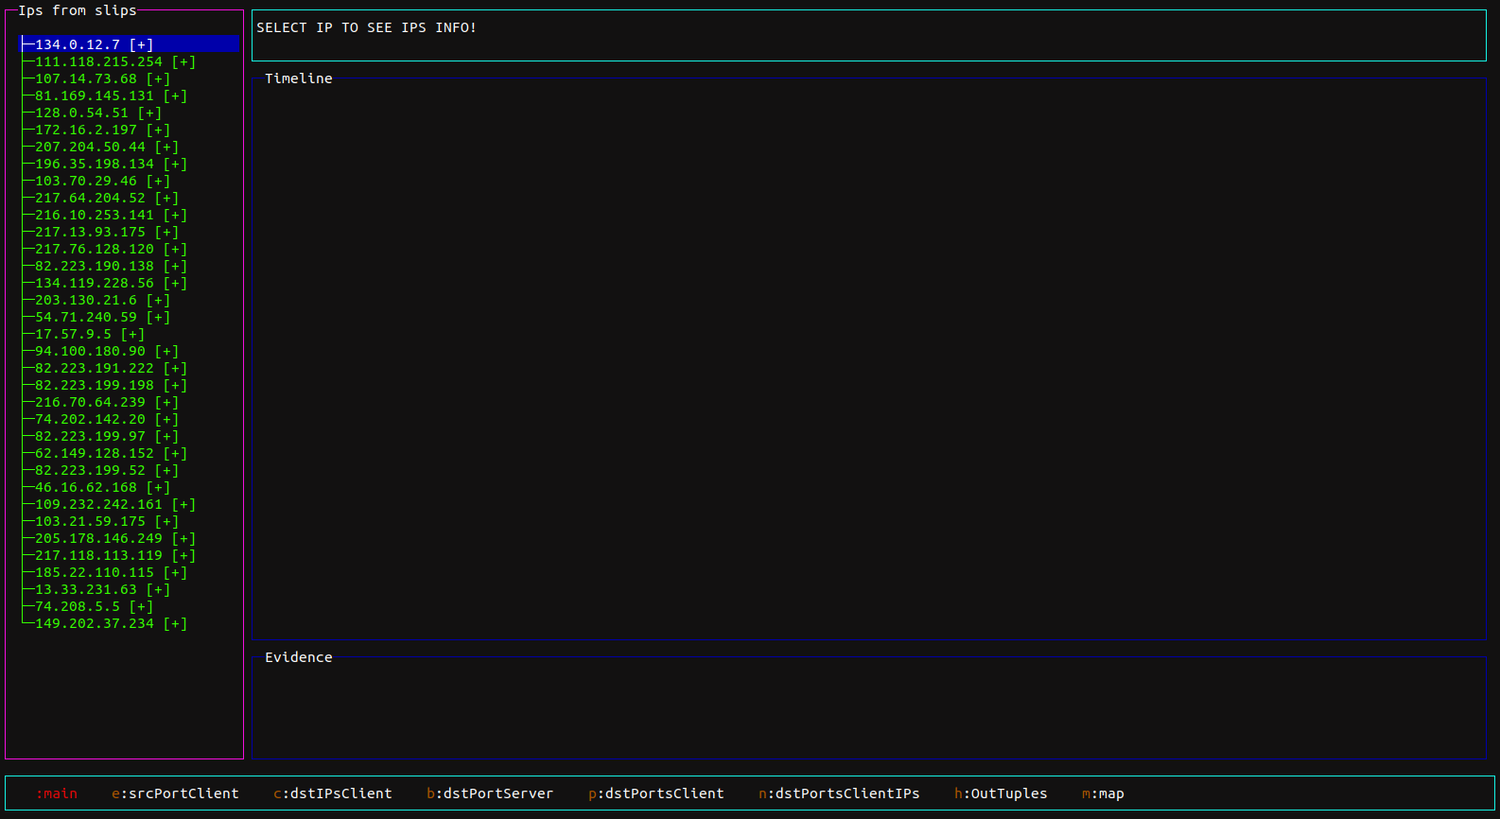1500x819 pixels.
Task: Expand the 74.208.5.5 tree node
Action: pos(140,606)
